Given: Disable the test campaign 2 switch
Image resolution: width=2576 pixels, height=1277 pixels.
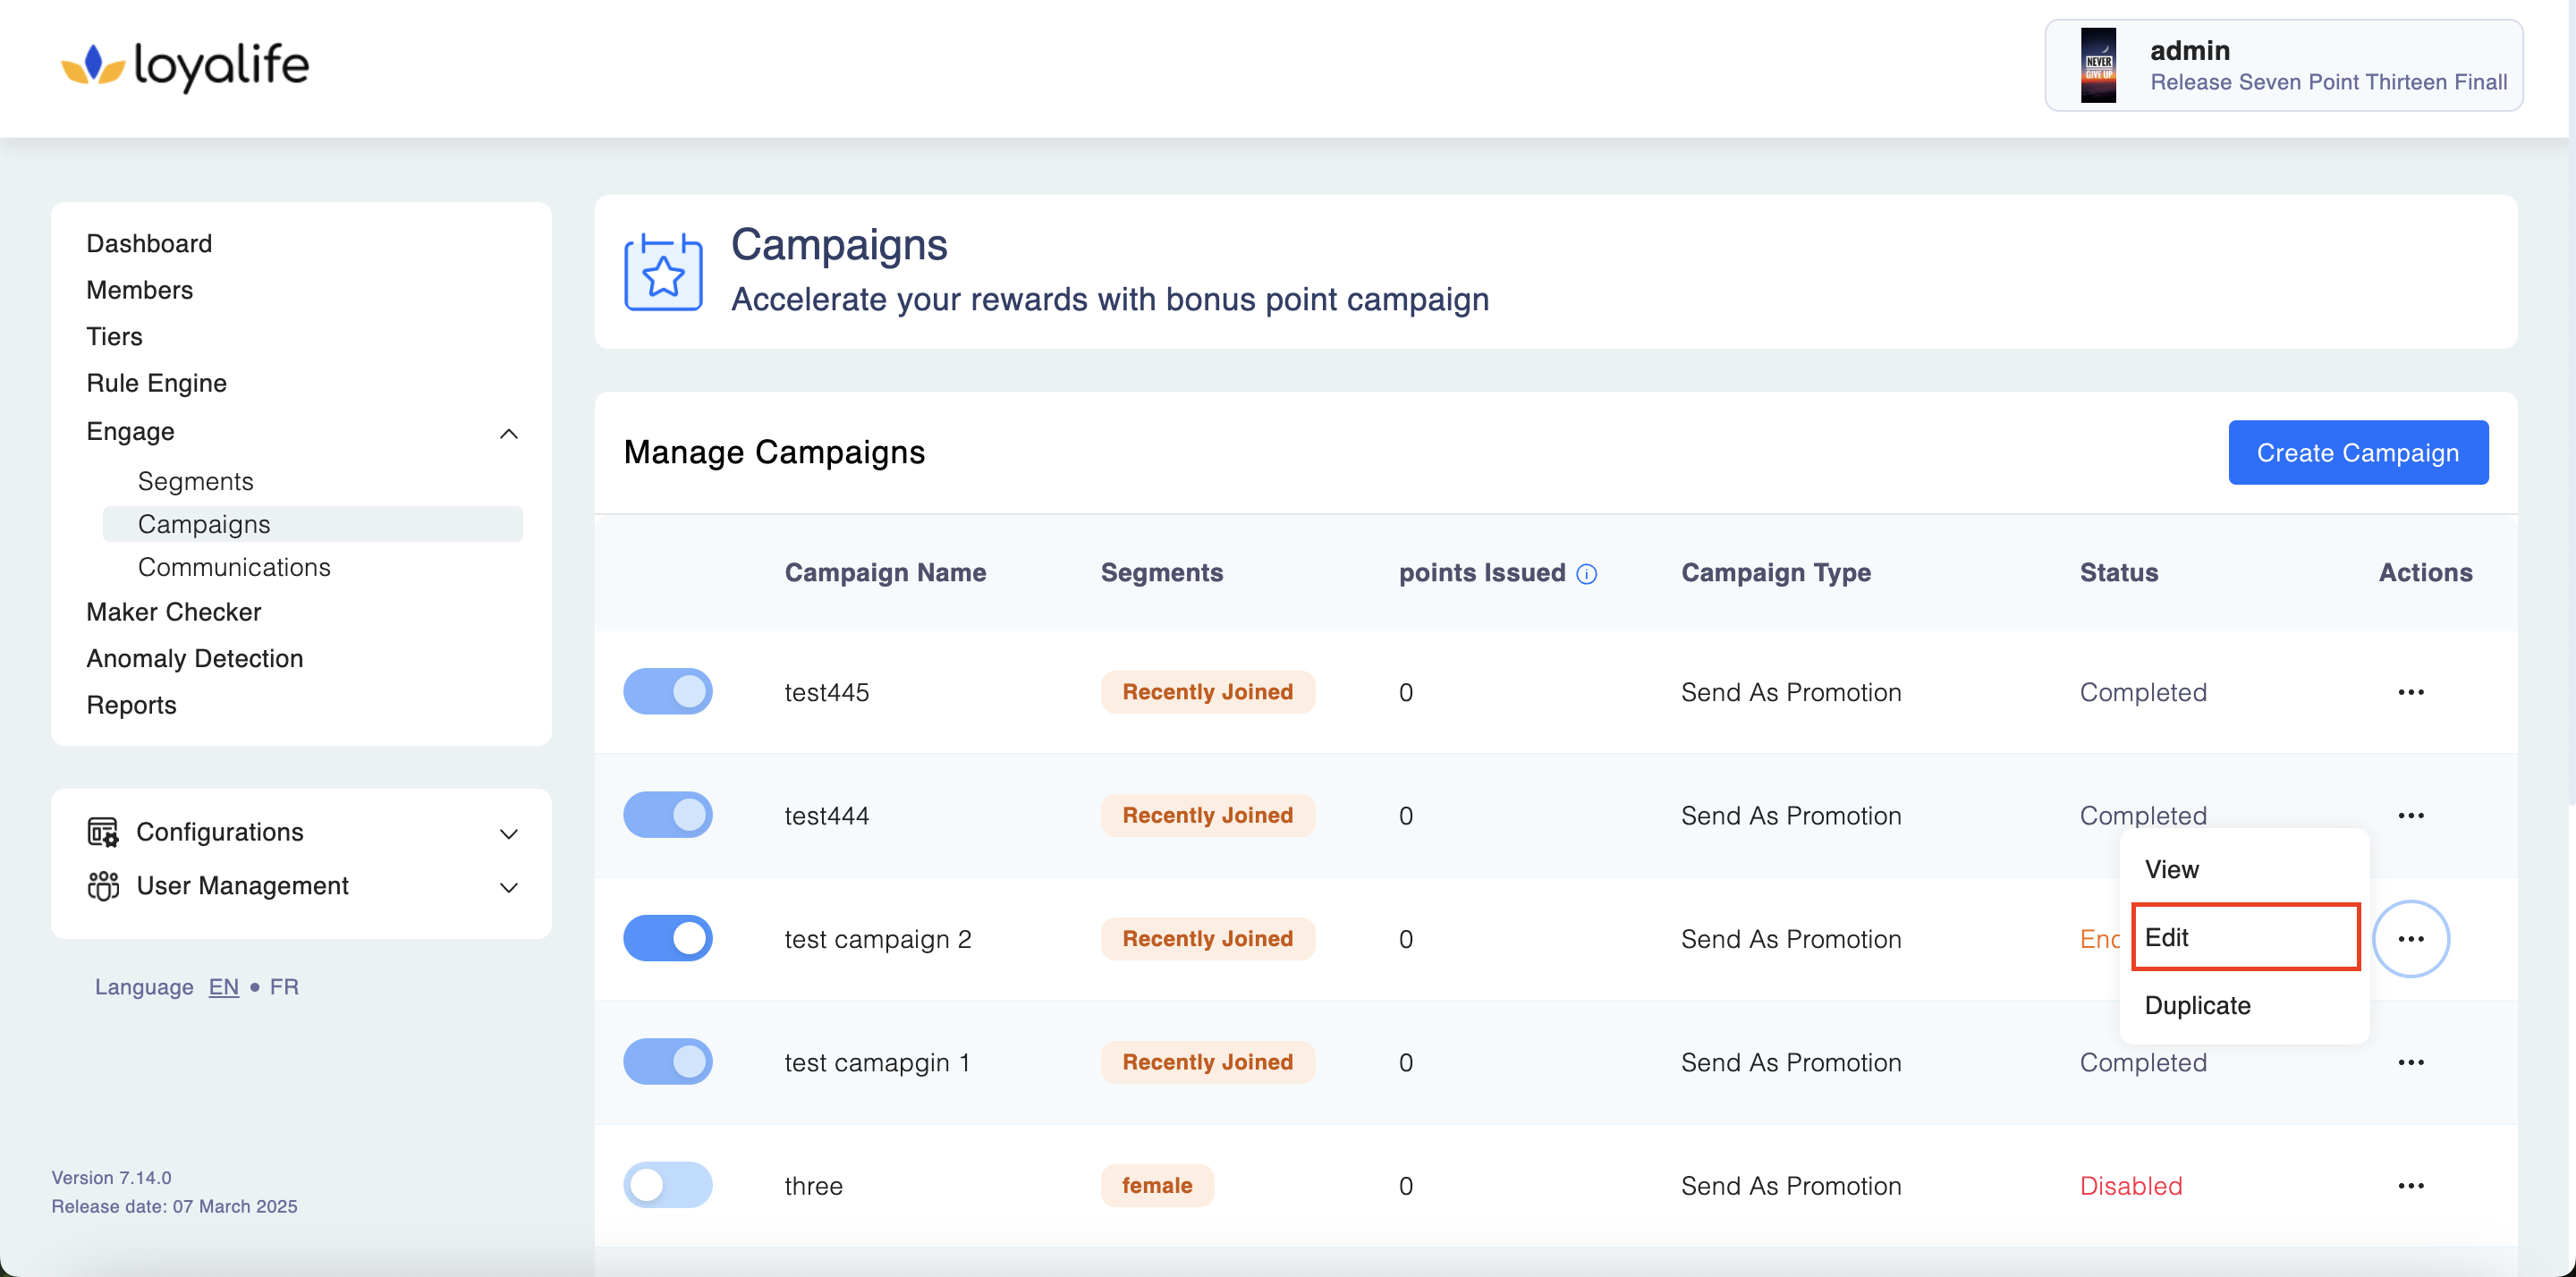Looking at the screenshot, I should pos(667,938).
